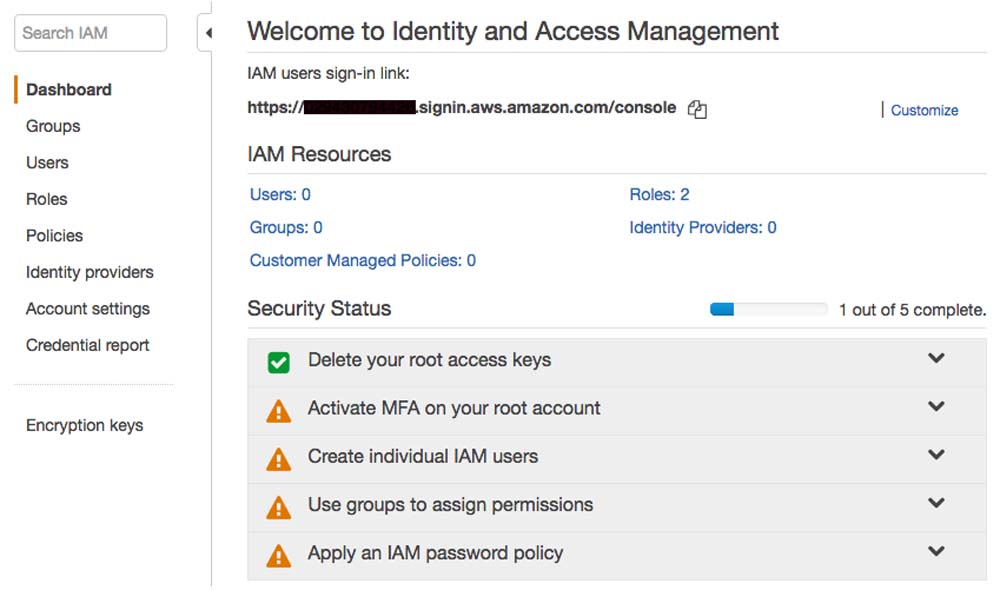Click warning icon beside Use groups
This screenshot has width=1000, height=590.
[279, 507]
